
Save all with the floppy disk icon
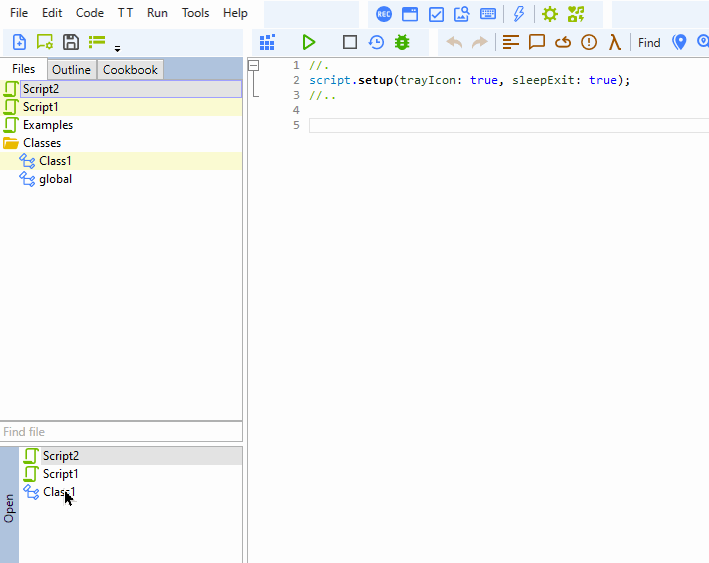point(71,42)
